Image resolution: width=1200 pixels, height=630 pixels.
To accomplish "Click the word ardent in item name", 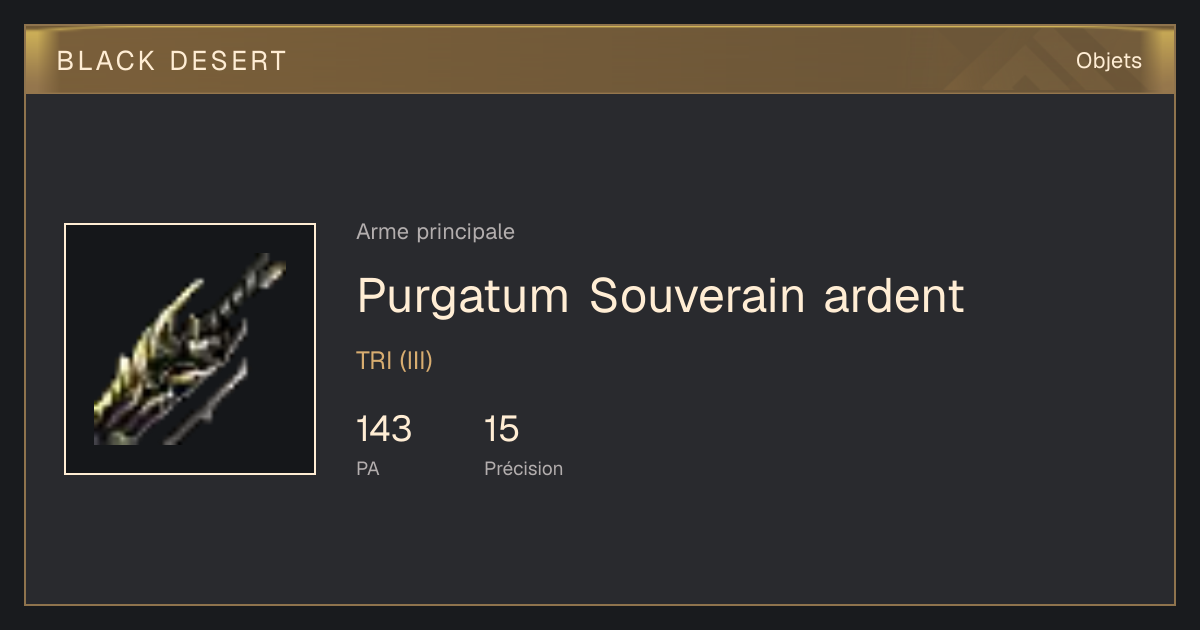I will coord(895,296).
